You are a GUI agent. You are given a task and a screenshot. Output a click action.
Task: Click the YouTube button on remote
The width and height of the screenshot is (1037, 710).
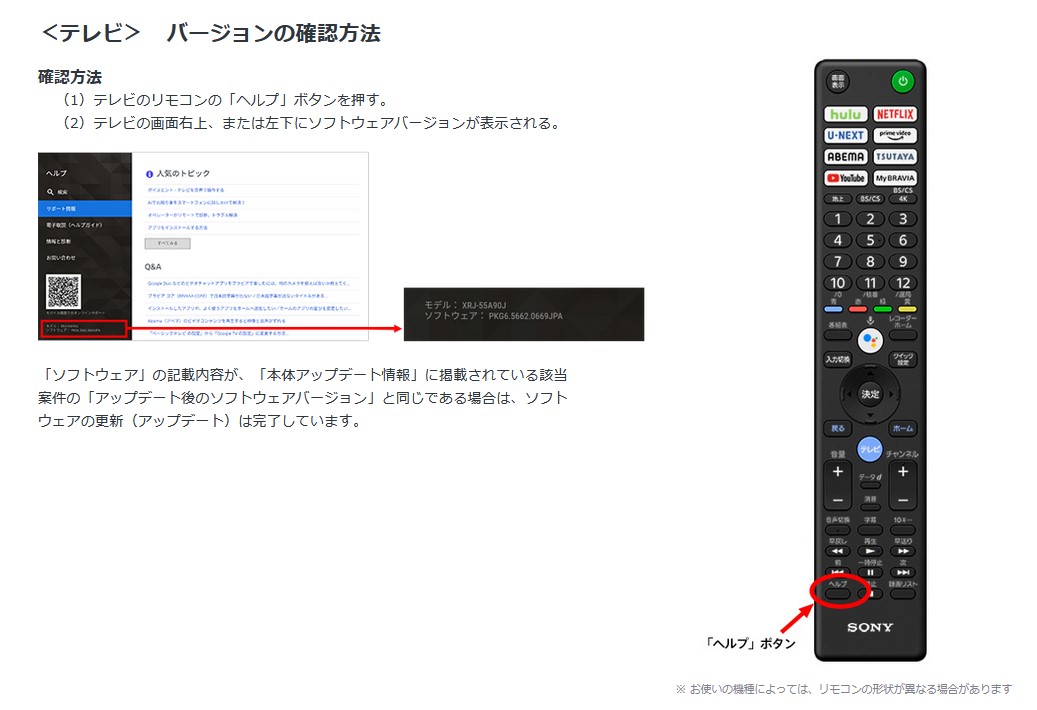[x=845, y=178]
